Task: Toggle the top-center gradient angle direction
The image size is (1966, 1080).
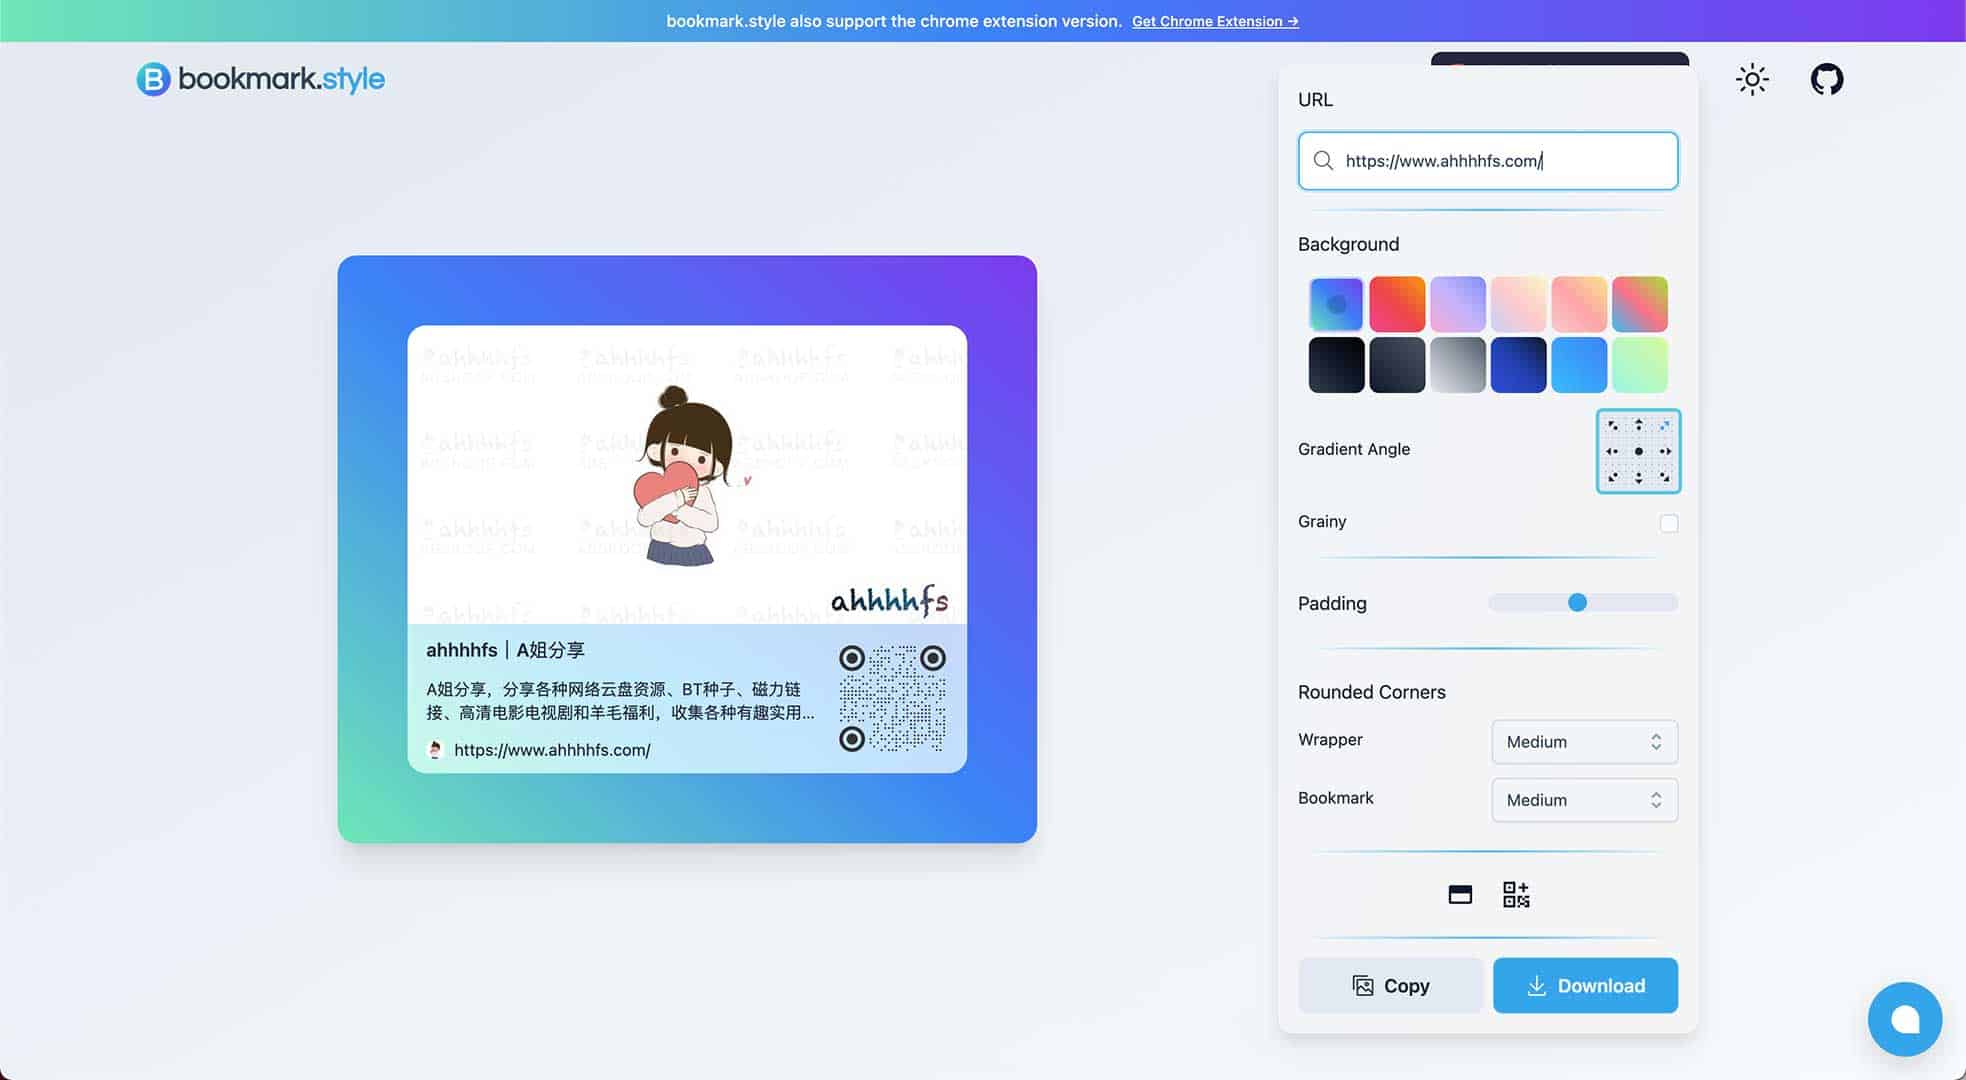Action: pyautogui.click(x=1638, y=426)
